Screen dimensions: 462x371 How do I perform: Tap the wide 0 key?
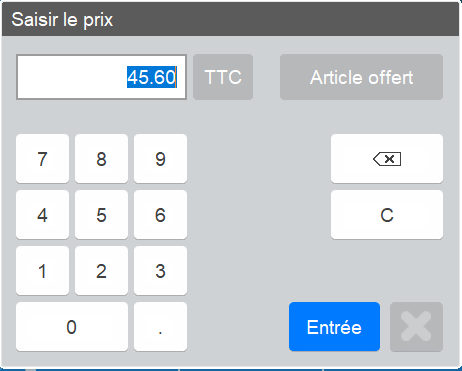coord(72,327)
